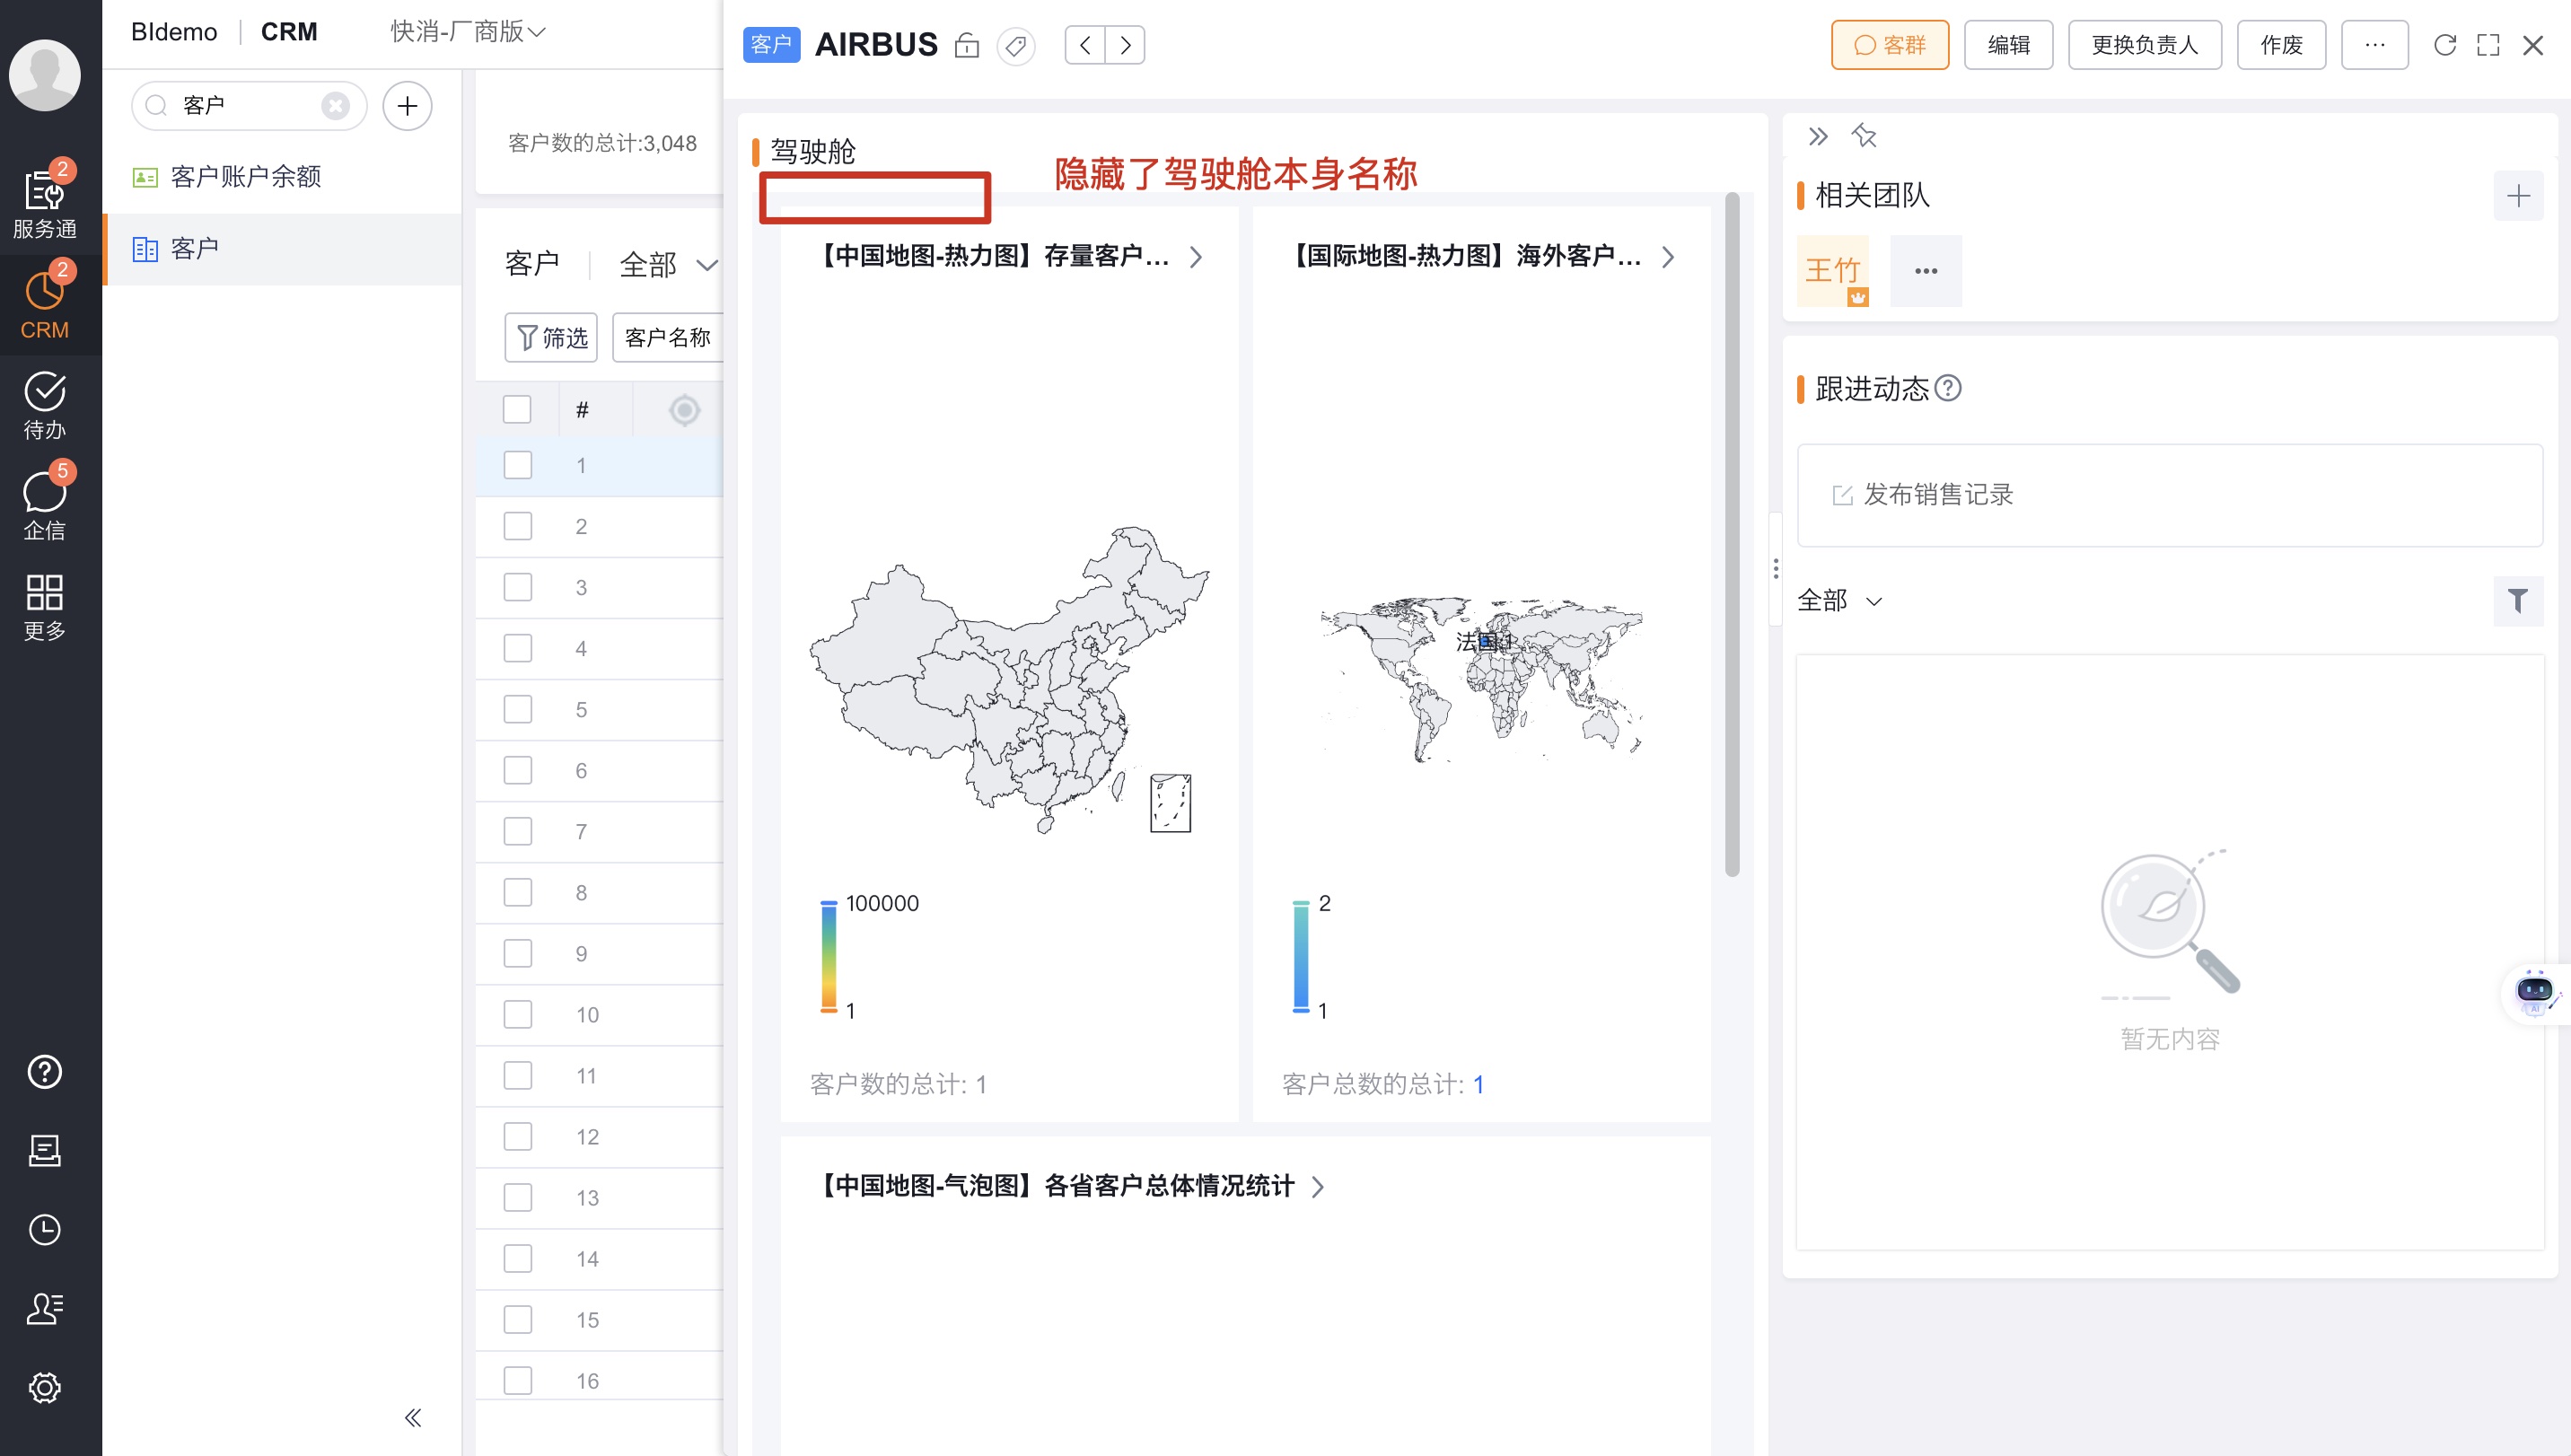This screenshot has height=1456, width=2571.
Task: Click the user avatar at top left
Action: point(45,75)
